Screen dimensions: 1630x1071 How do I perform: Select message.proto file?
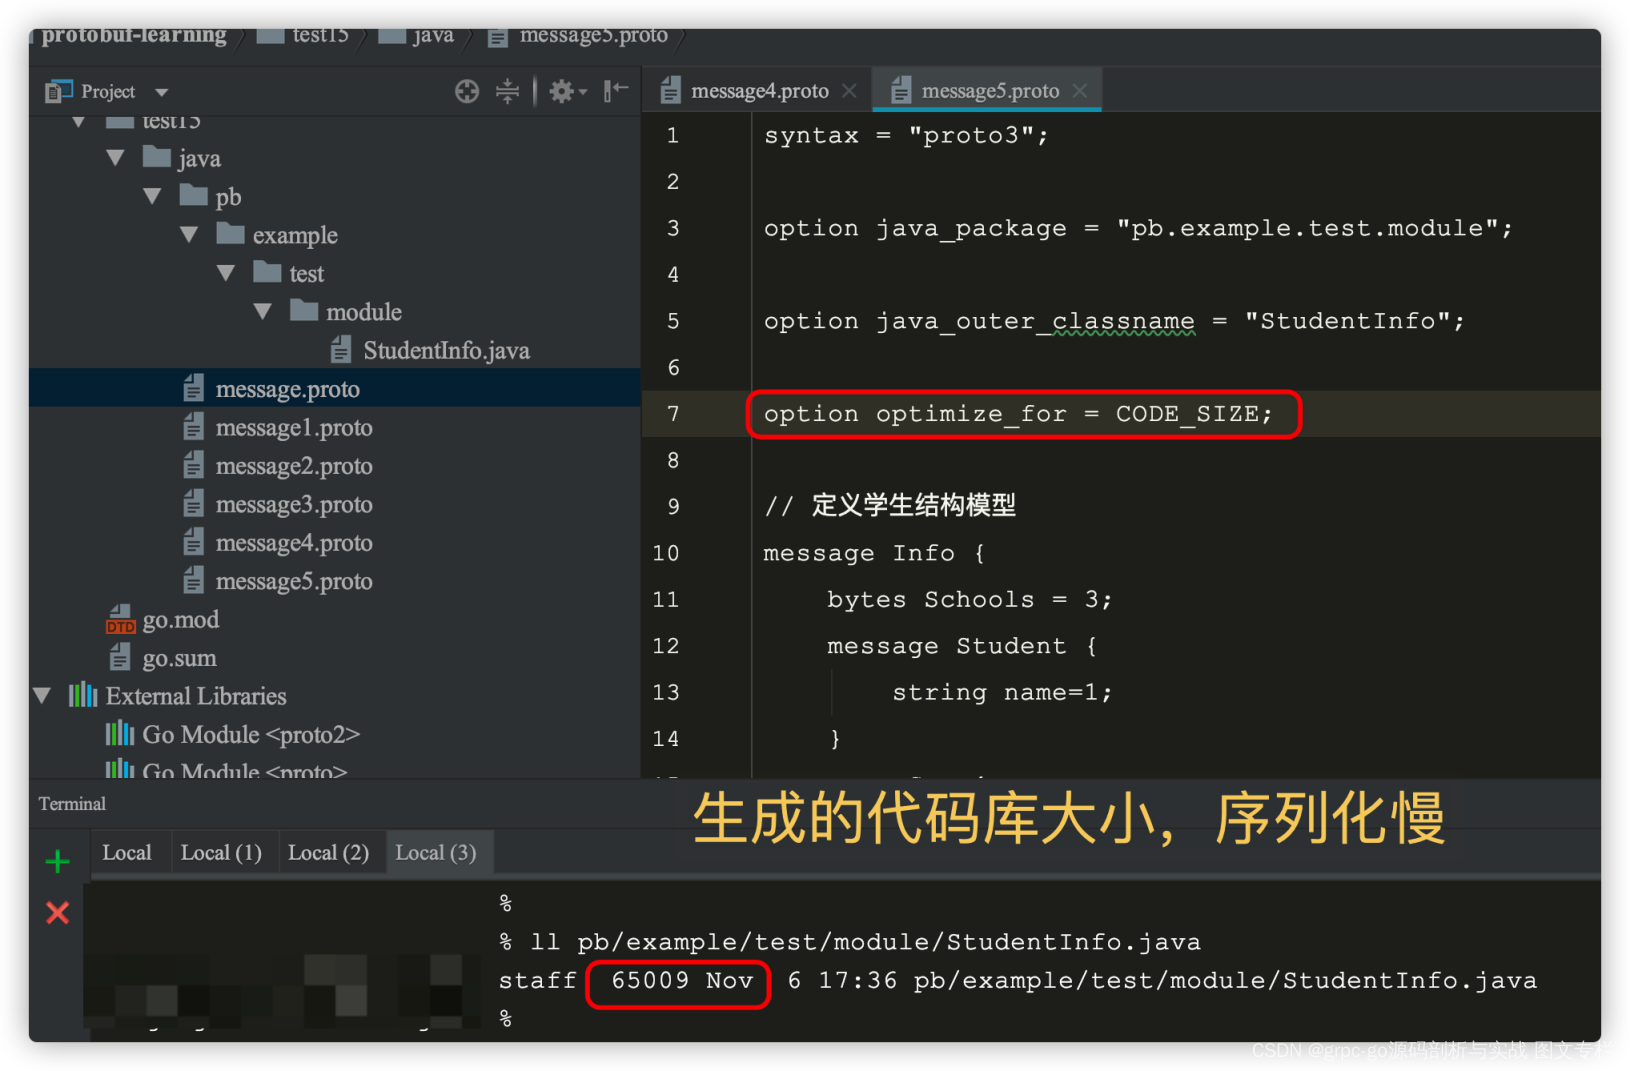[x=287, y=389]
